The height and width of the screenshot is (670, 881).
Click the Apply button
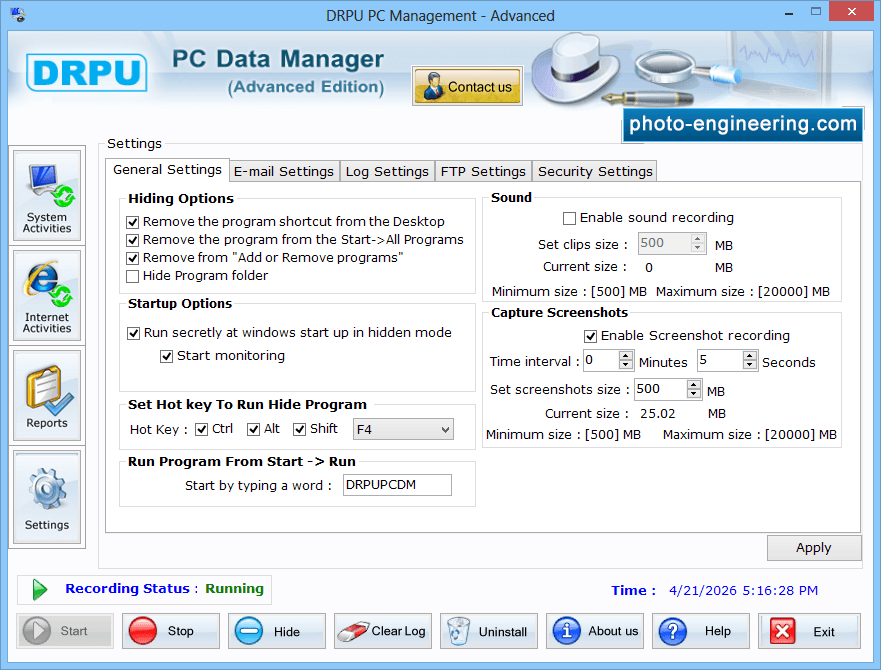coord(814,548)
